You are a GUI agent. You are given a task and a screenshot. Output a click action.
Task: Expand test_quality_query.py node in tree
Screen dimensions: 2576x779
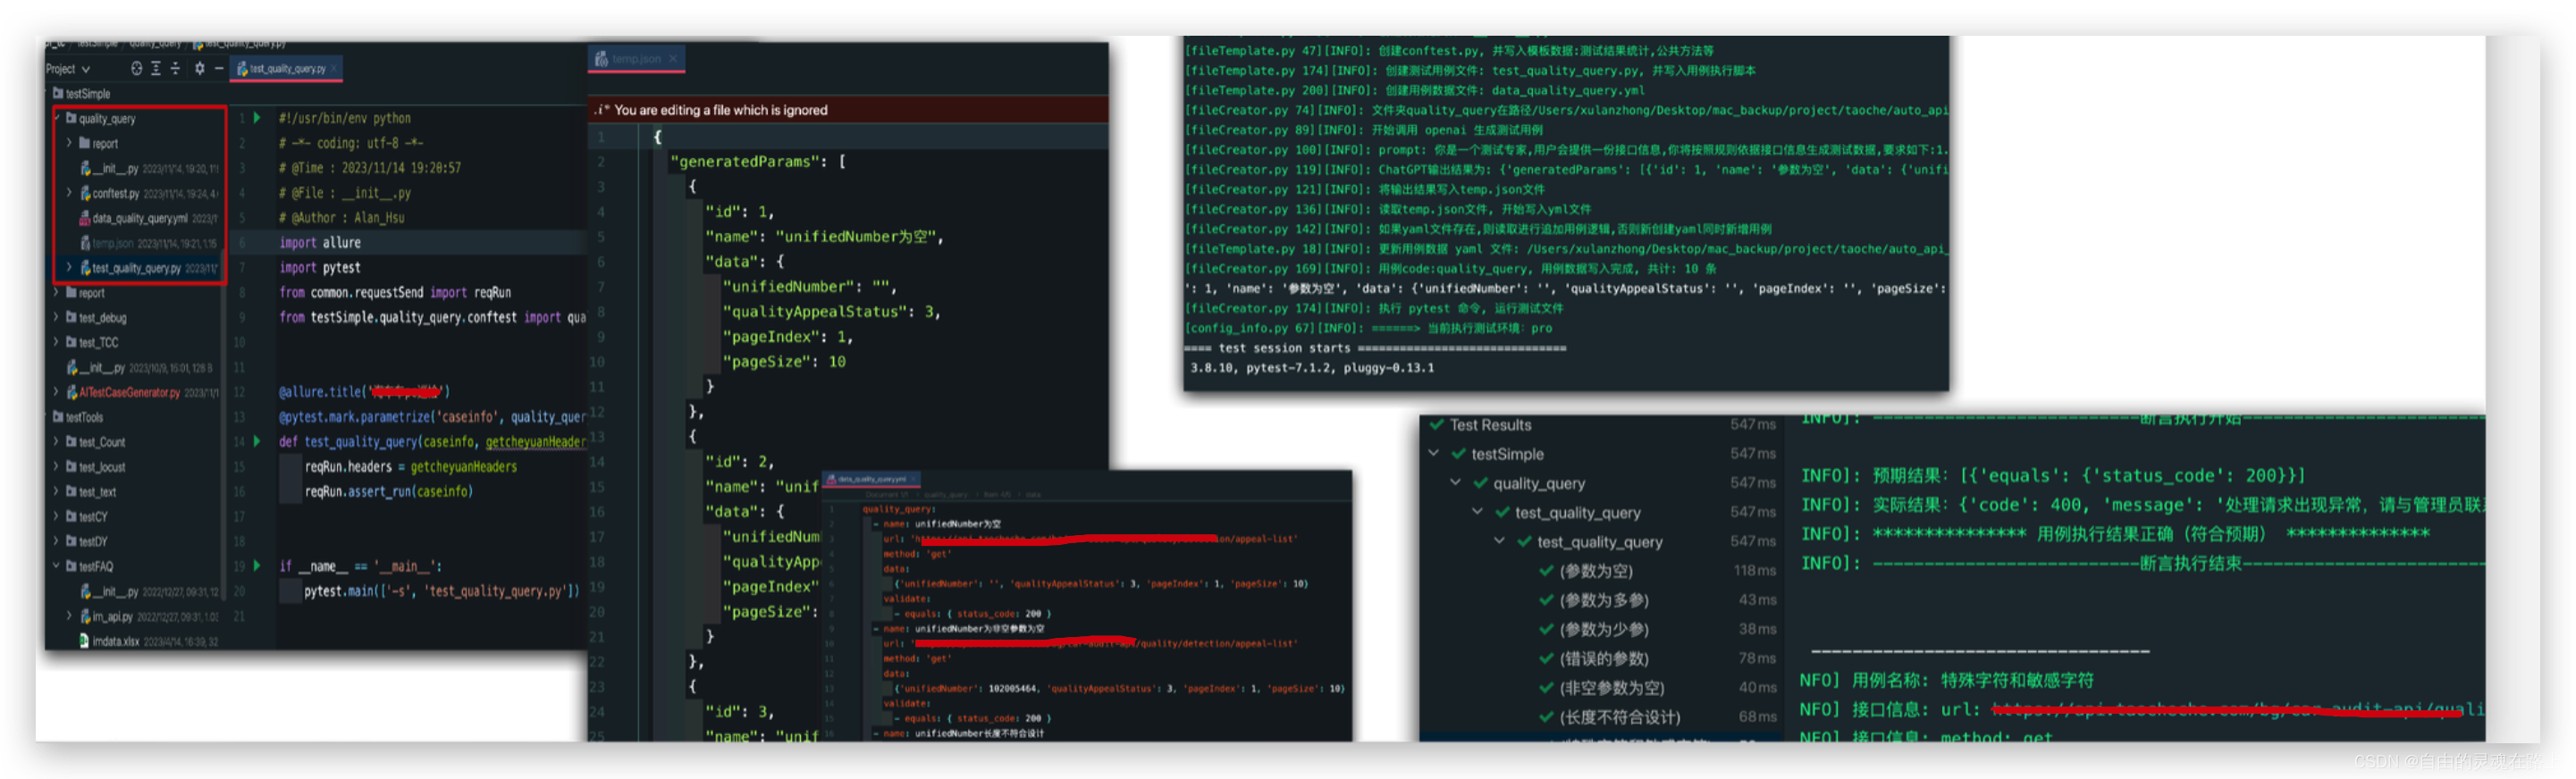(x=69, y=268)
